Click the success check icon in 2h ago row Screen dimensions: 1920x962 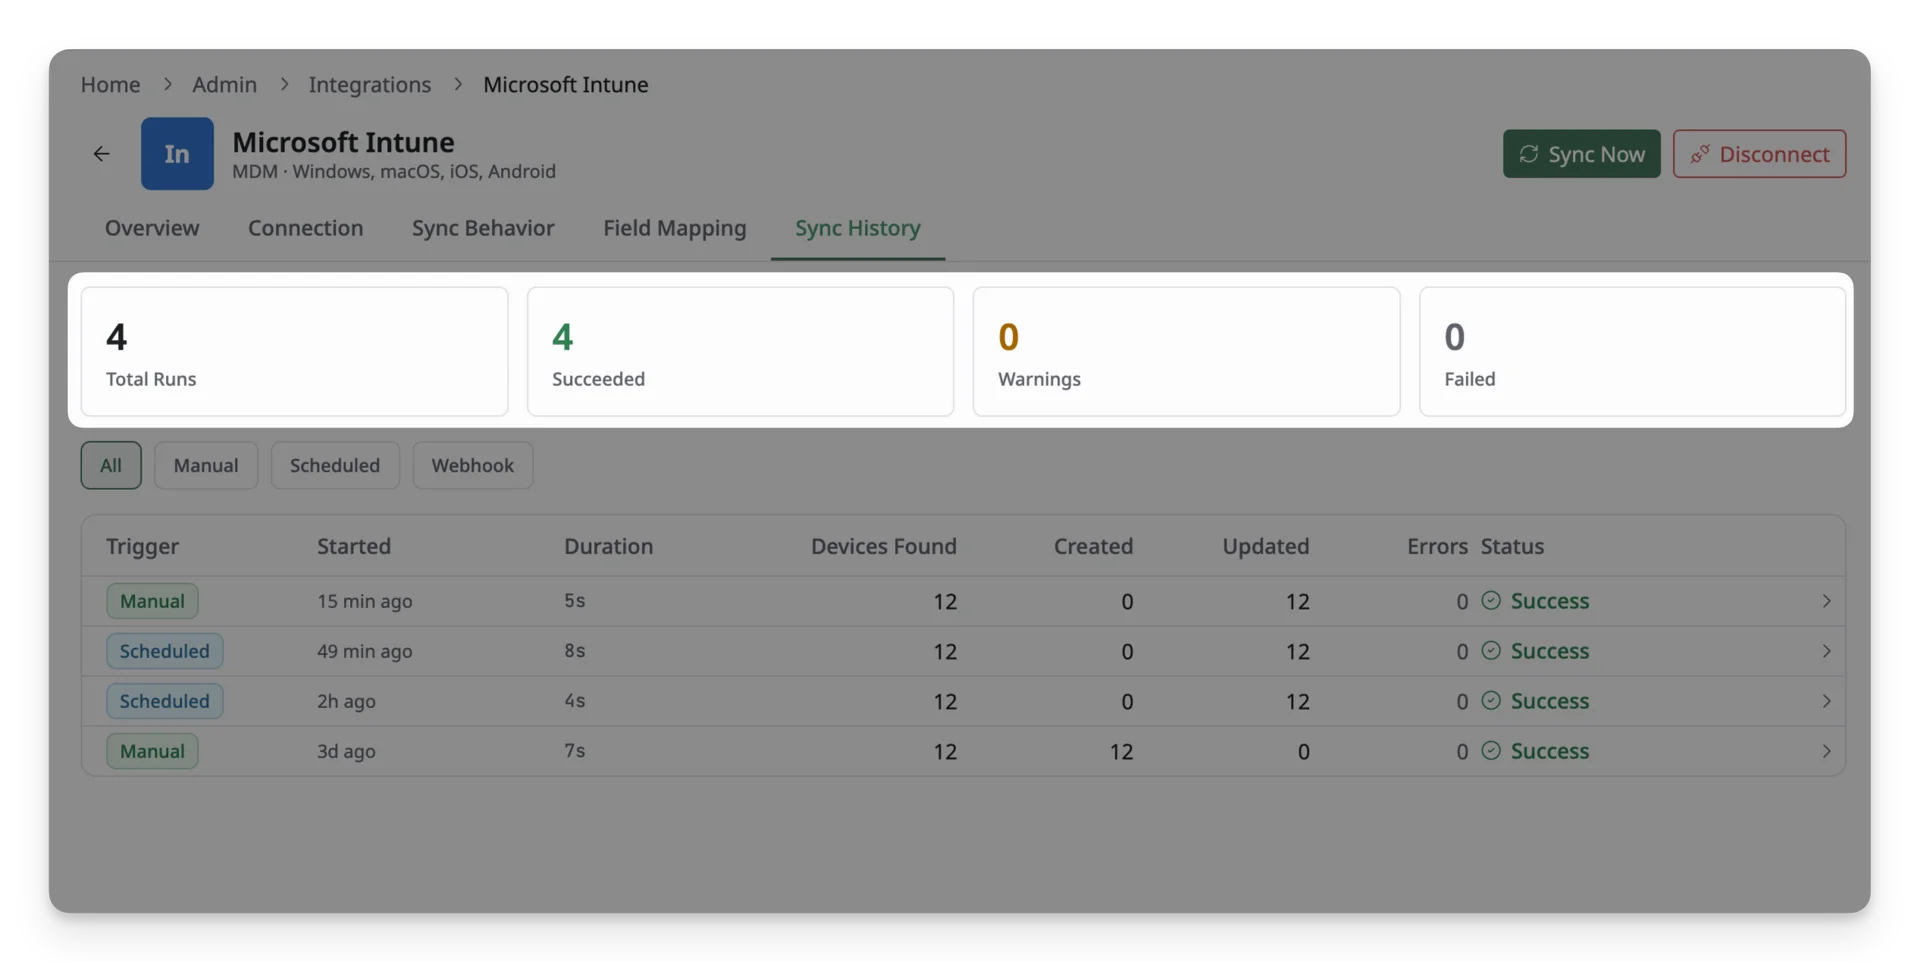[x=1491, y=701]
